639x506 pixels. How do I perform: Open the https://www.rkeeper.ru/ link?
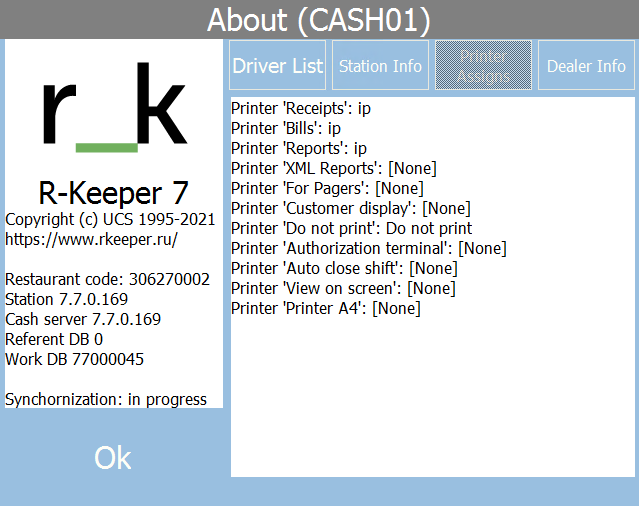[x=91, y=239]
